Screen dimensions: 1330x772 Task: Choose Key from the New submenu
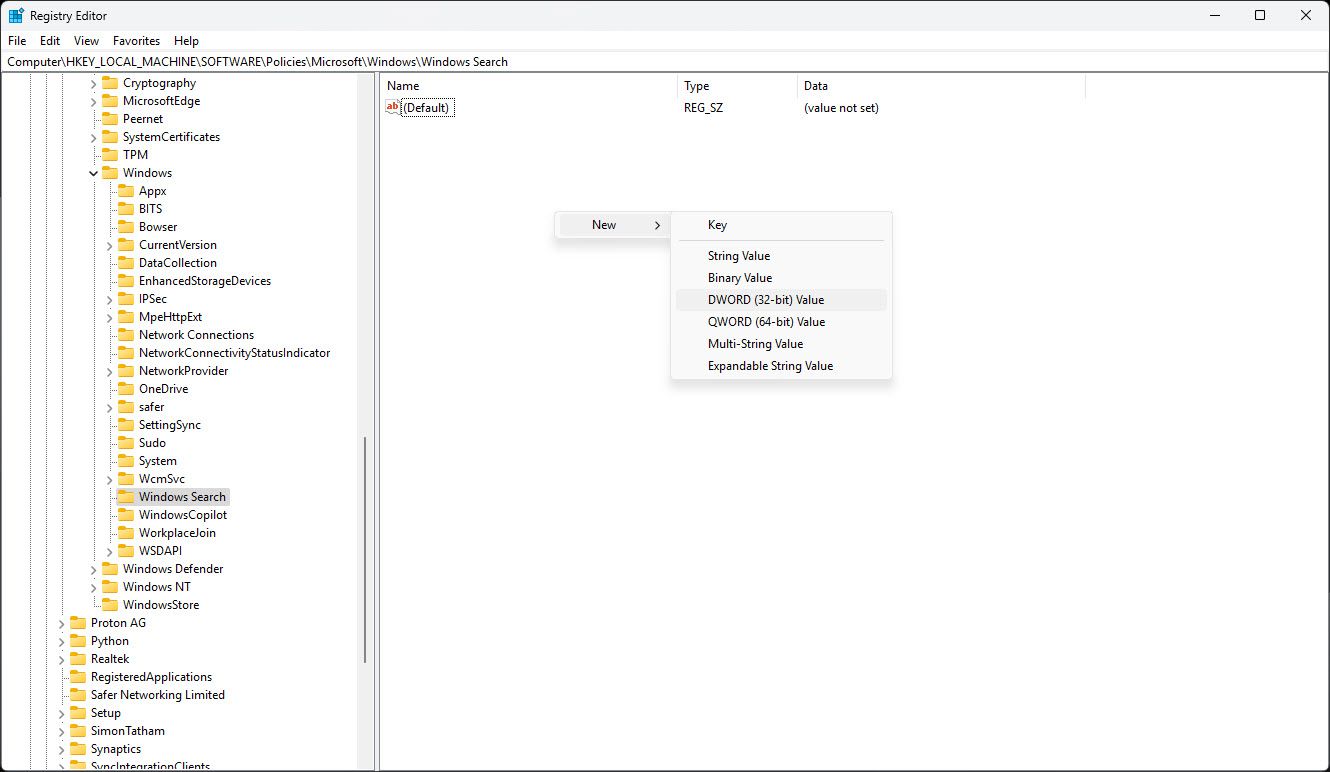point(781,225)
